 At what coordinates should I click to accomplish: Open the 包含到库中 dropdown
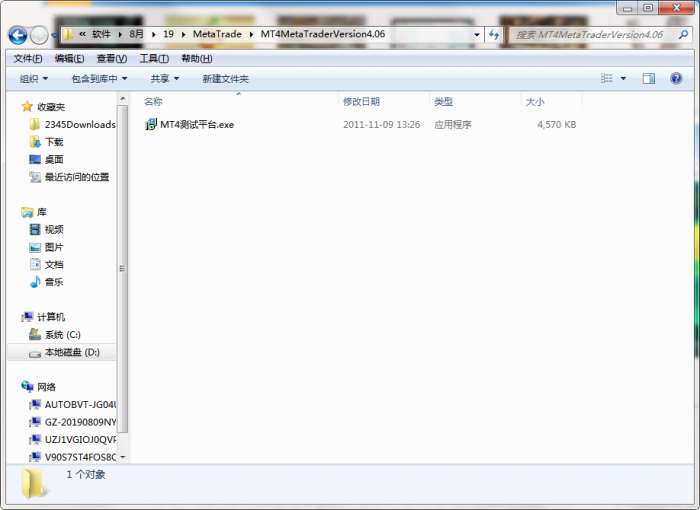99,79
